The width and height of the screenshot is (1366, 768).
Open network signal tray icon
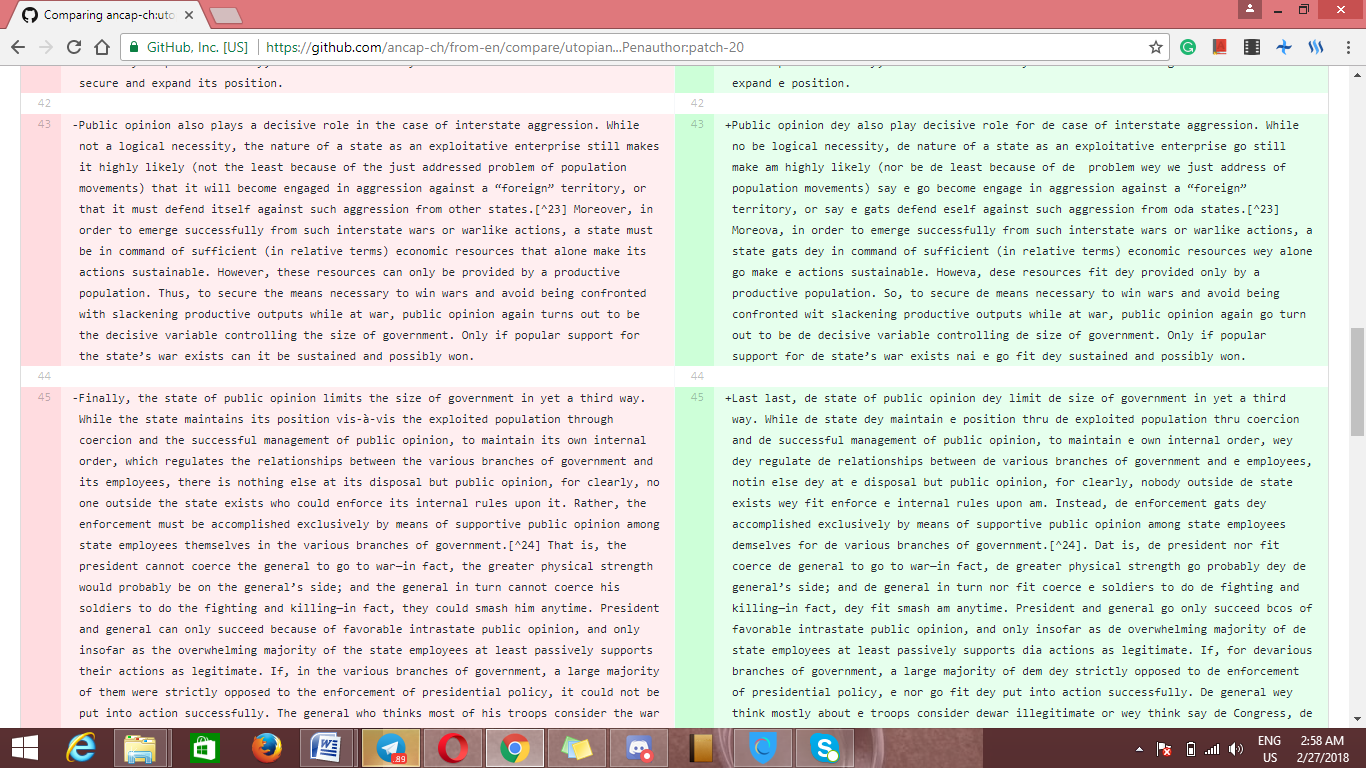(x=1213, y=749)
